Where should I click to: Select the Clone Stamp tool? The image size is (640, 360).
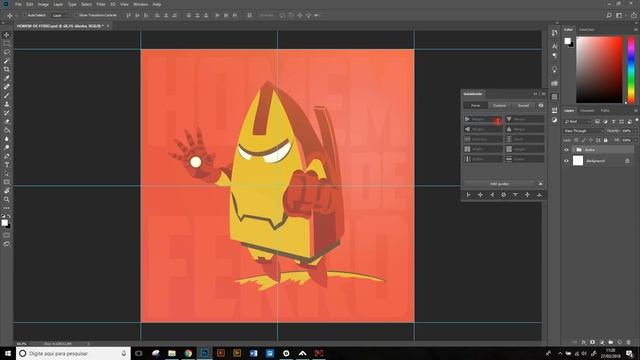[x=7, y=104]
